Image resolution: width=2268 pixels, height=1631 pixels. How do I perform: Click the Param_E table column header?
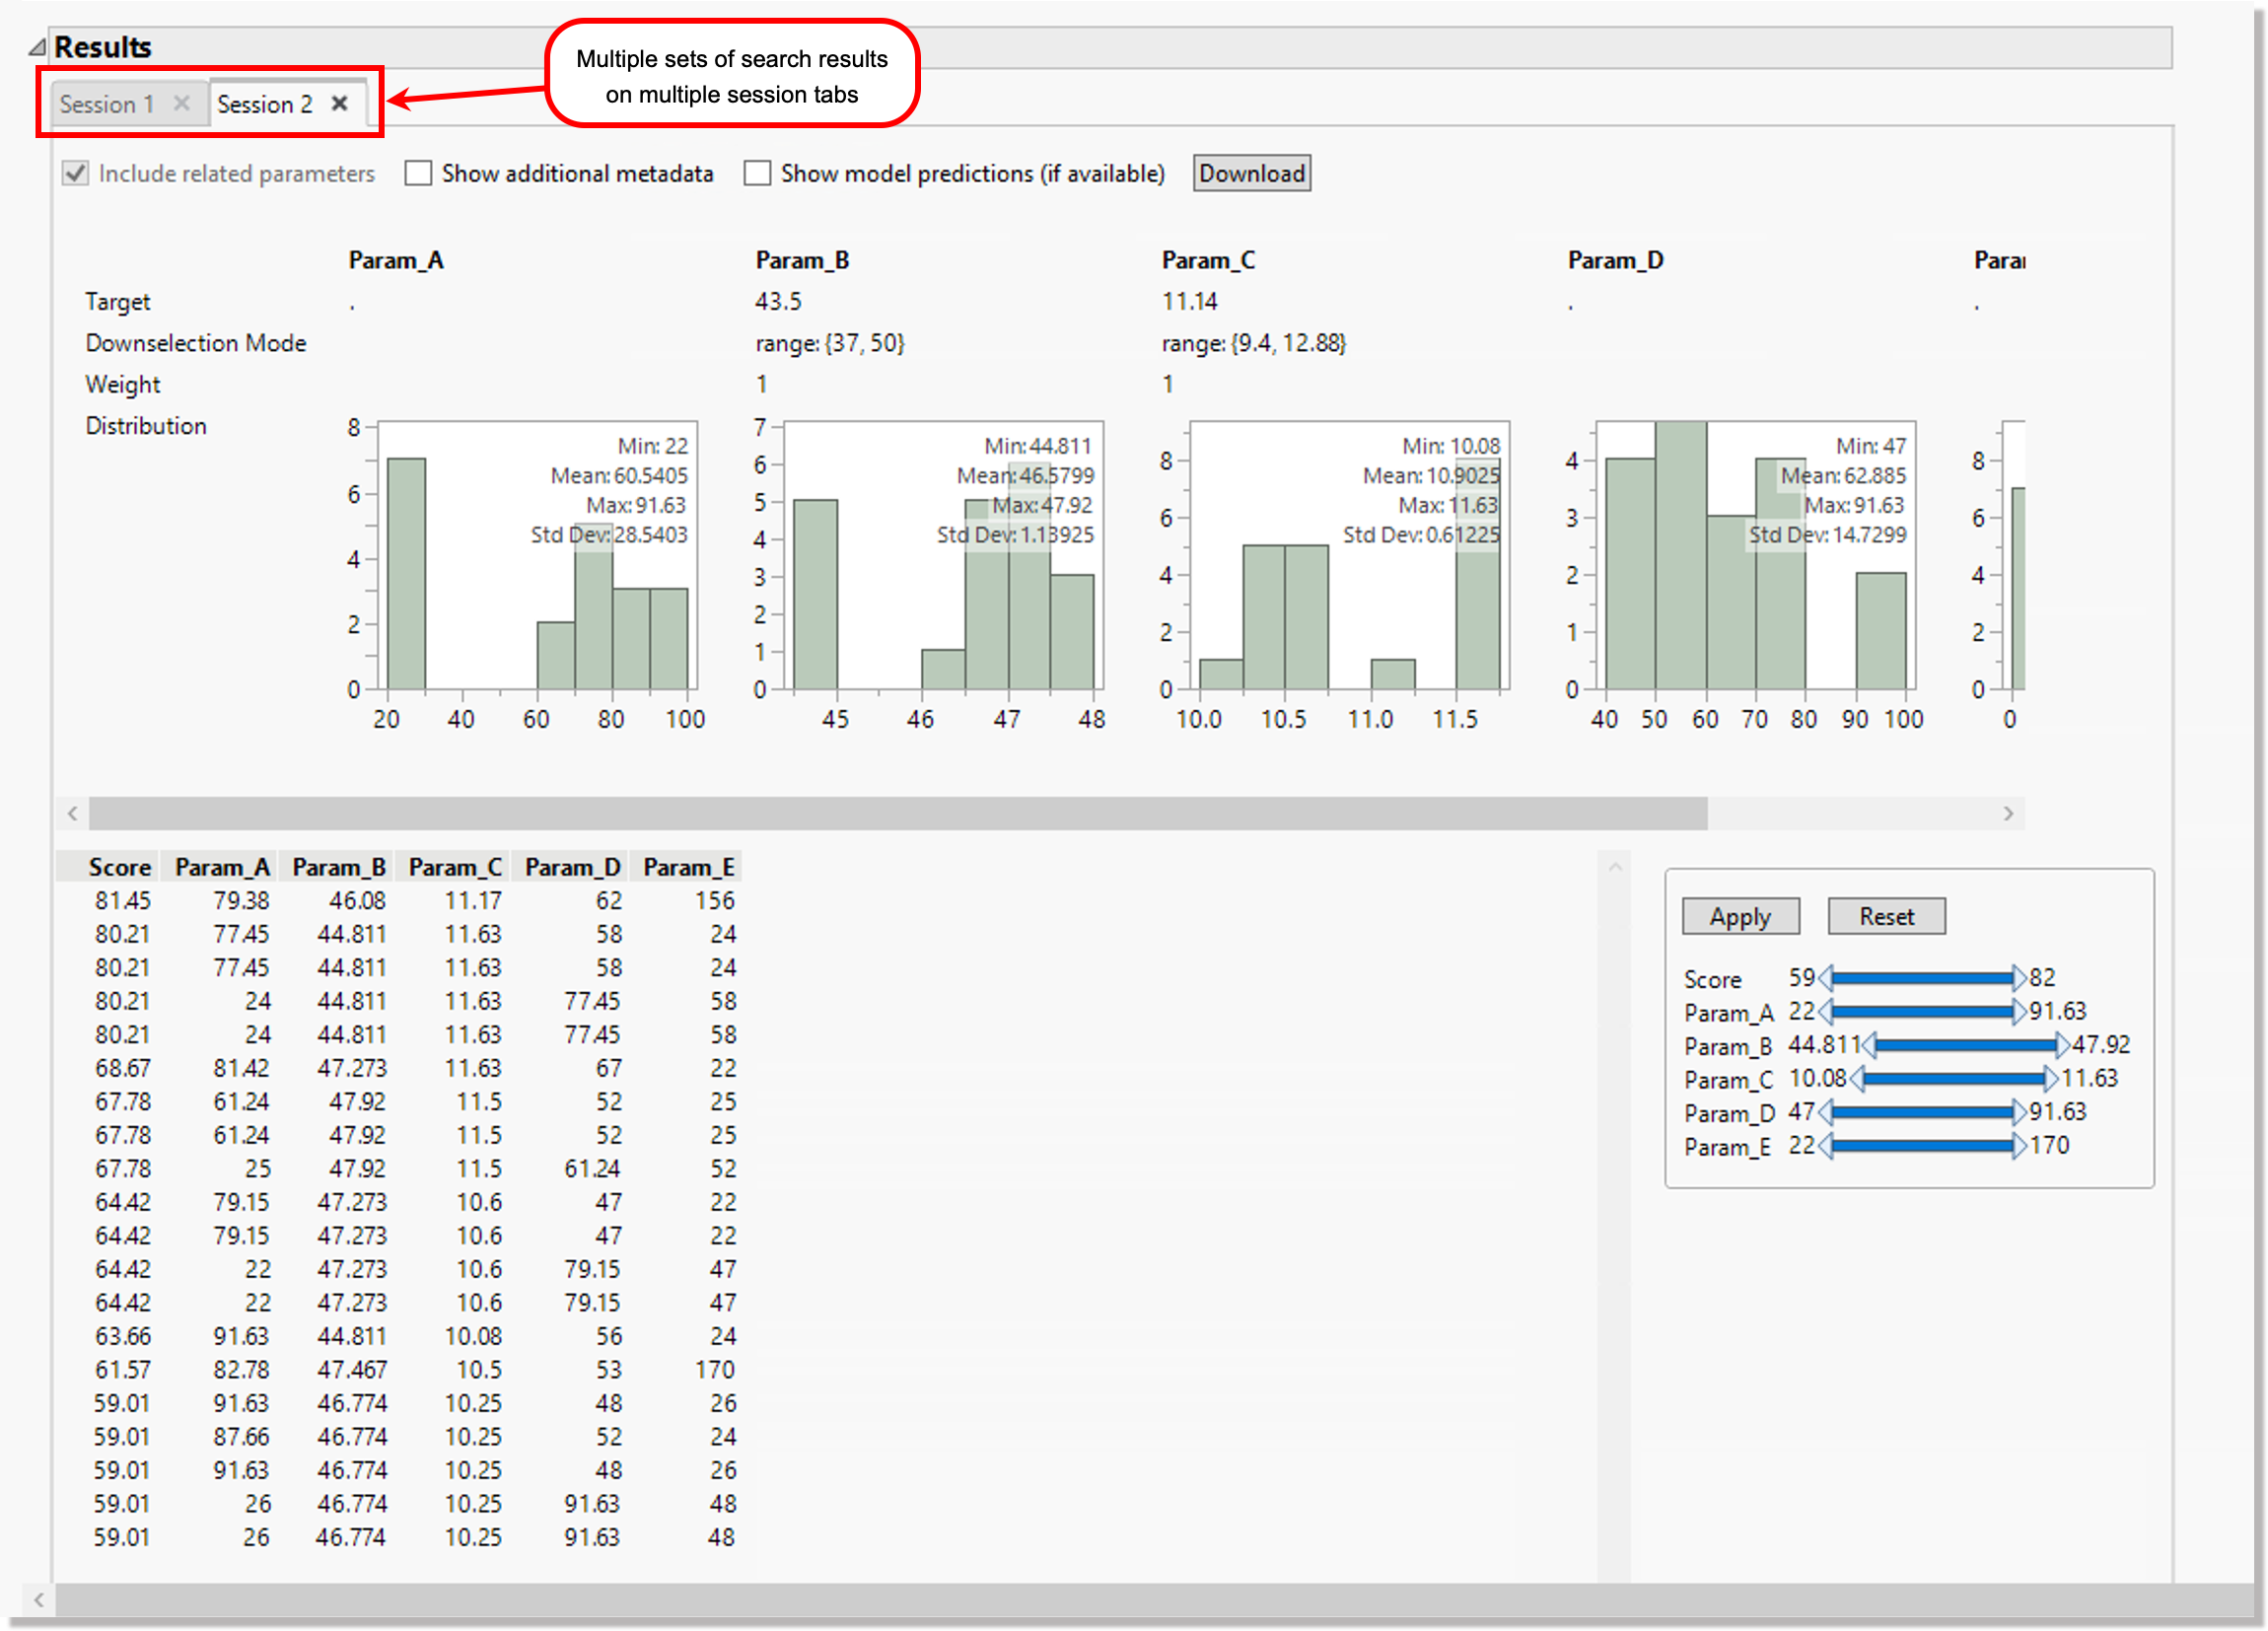coord(689,867)
